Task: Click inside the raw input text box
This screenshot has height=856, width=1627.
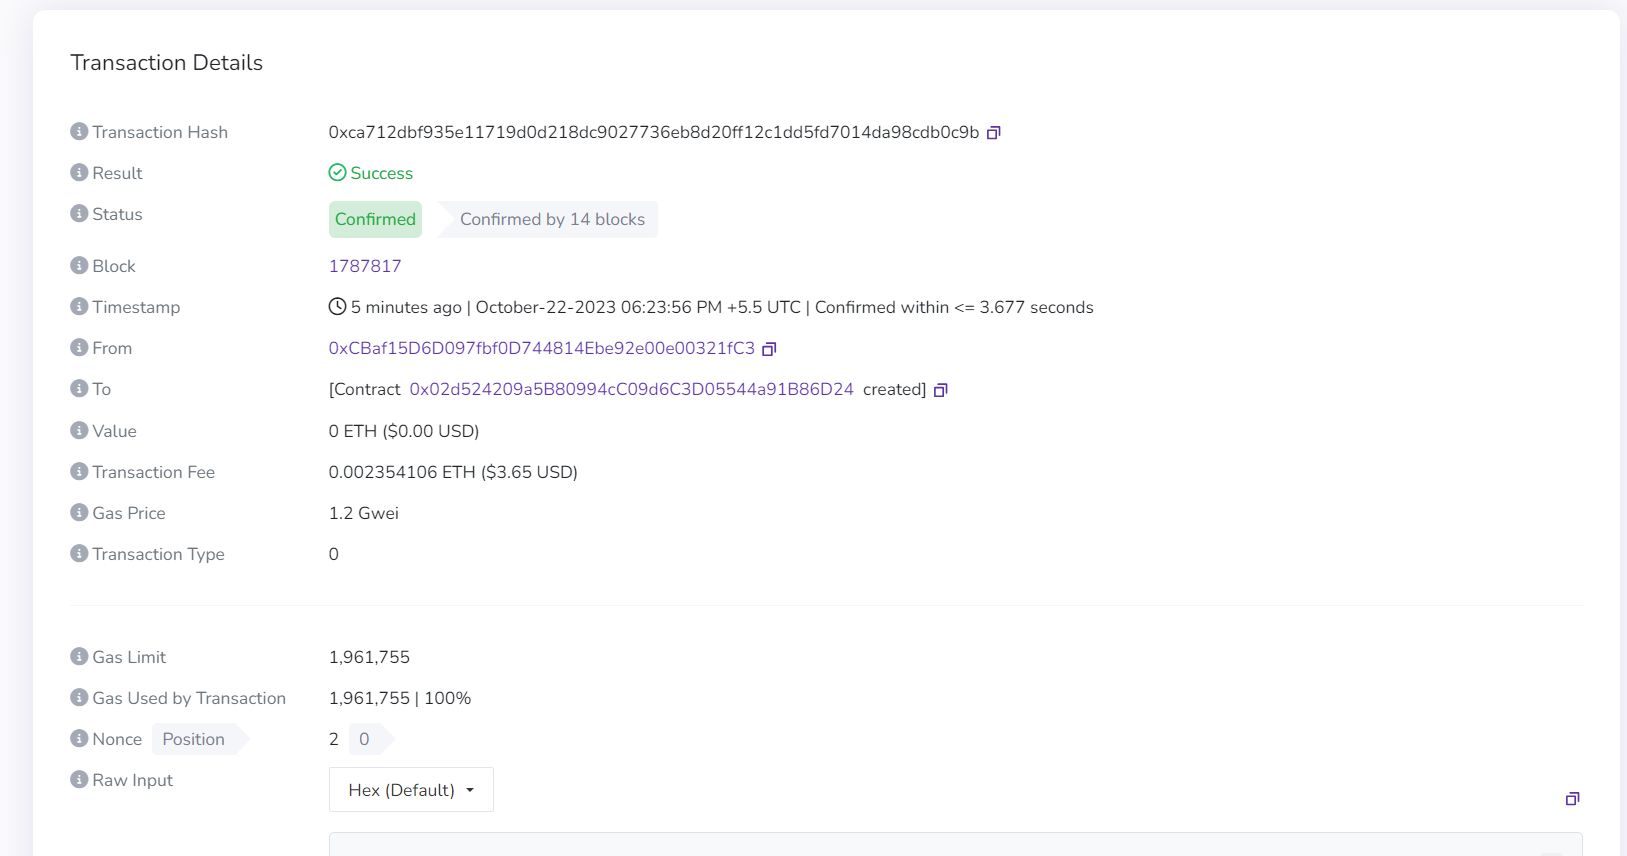Action: pos(955,844)
